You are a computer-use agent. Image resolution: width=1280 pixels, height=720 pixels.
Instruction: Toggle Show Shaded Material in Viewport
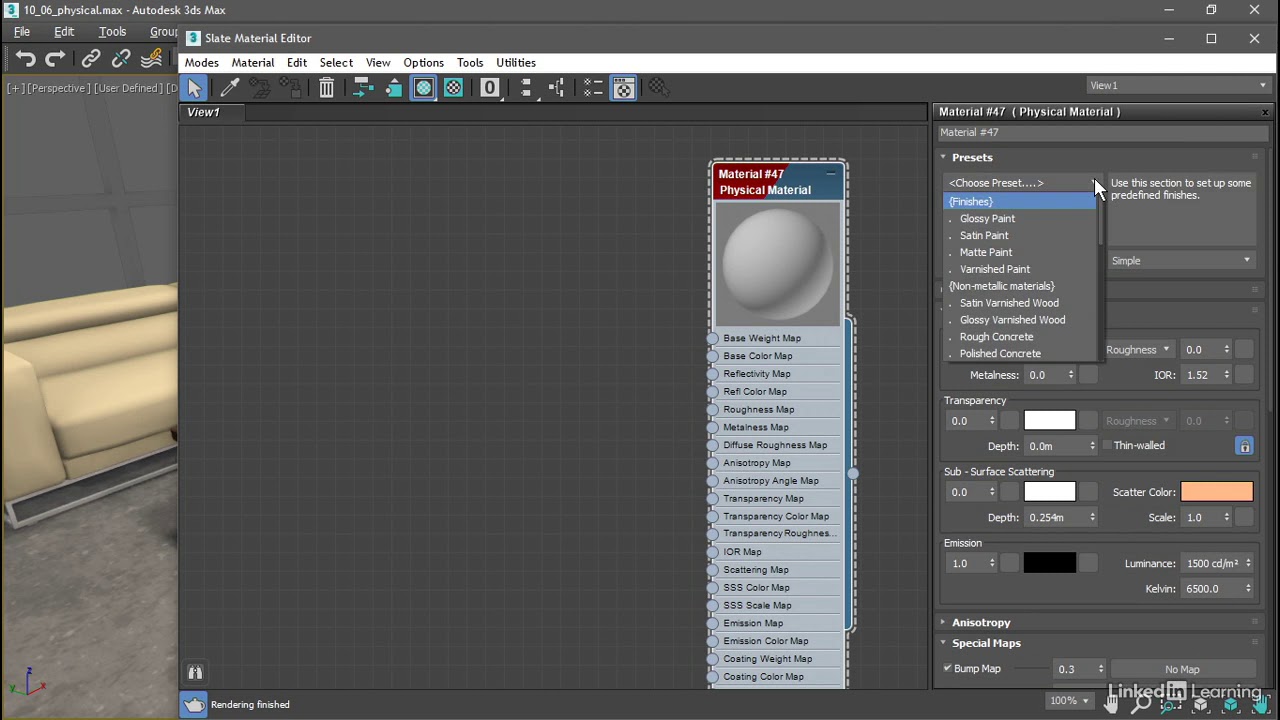click(424, 88)
